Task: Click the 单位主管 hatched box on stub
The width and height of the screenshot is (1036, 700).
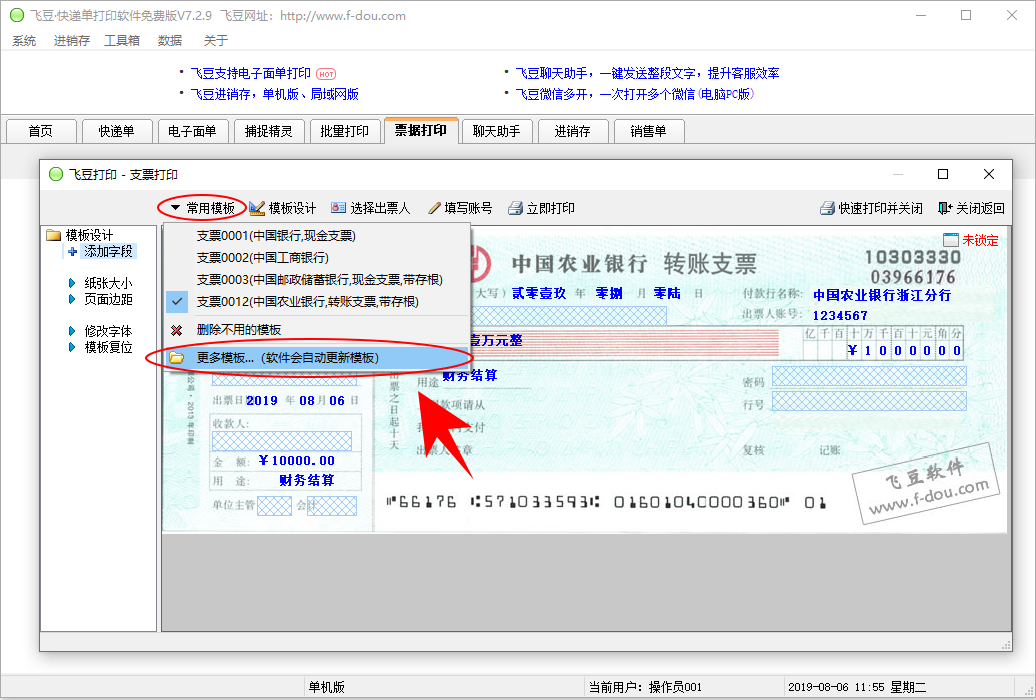Action: (274, 506)
